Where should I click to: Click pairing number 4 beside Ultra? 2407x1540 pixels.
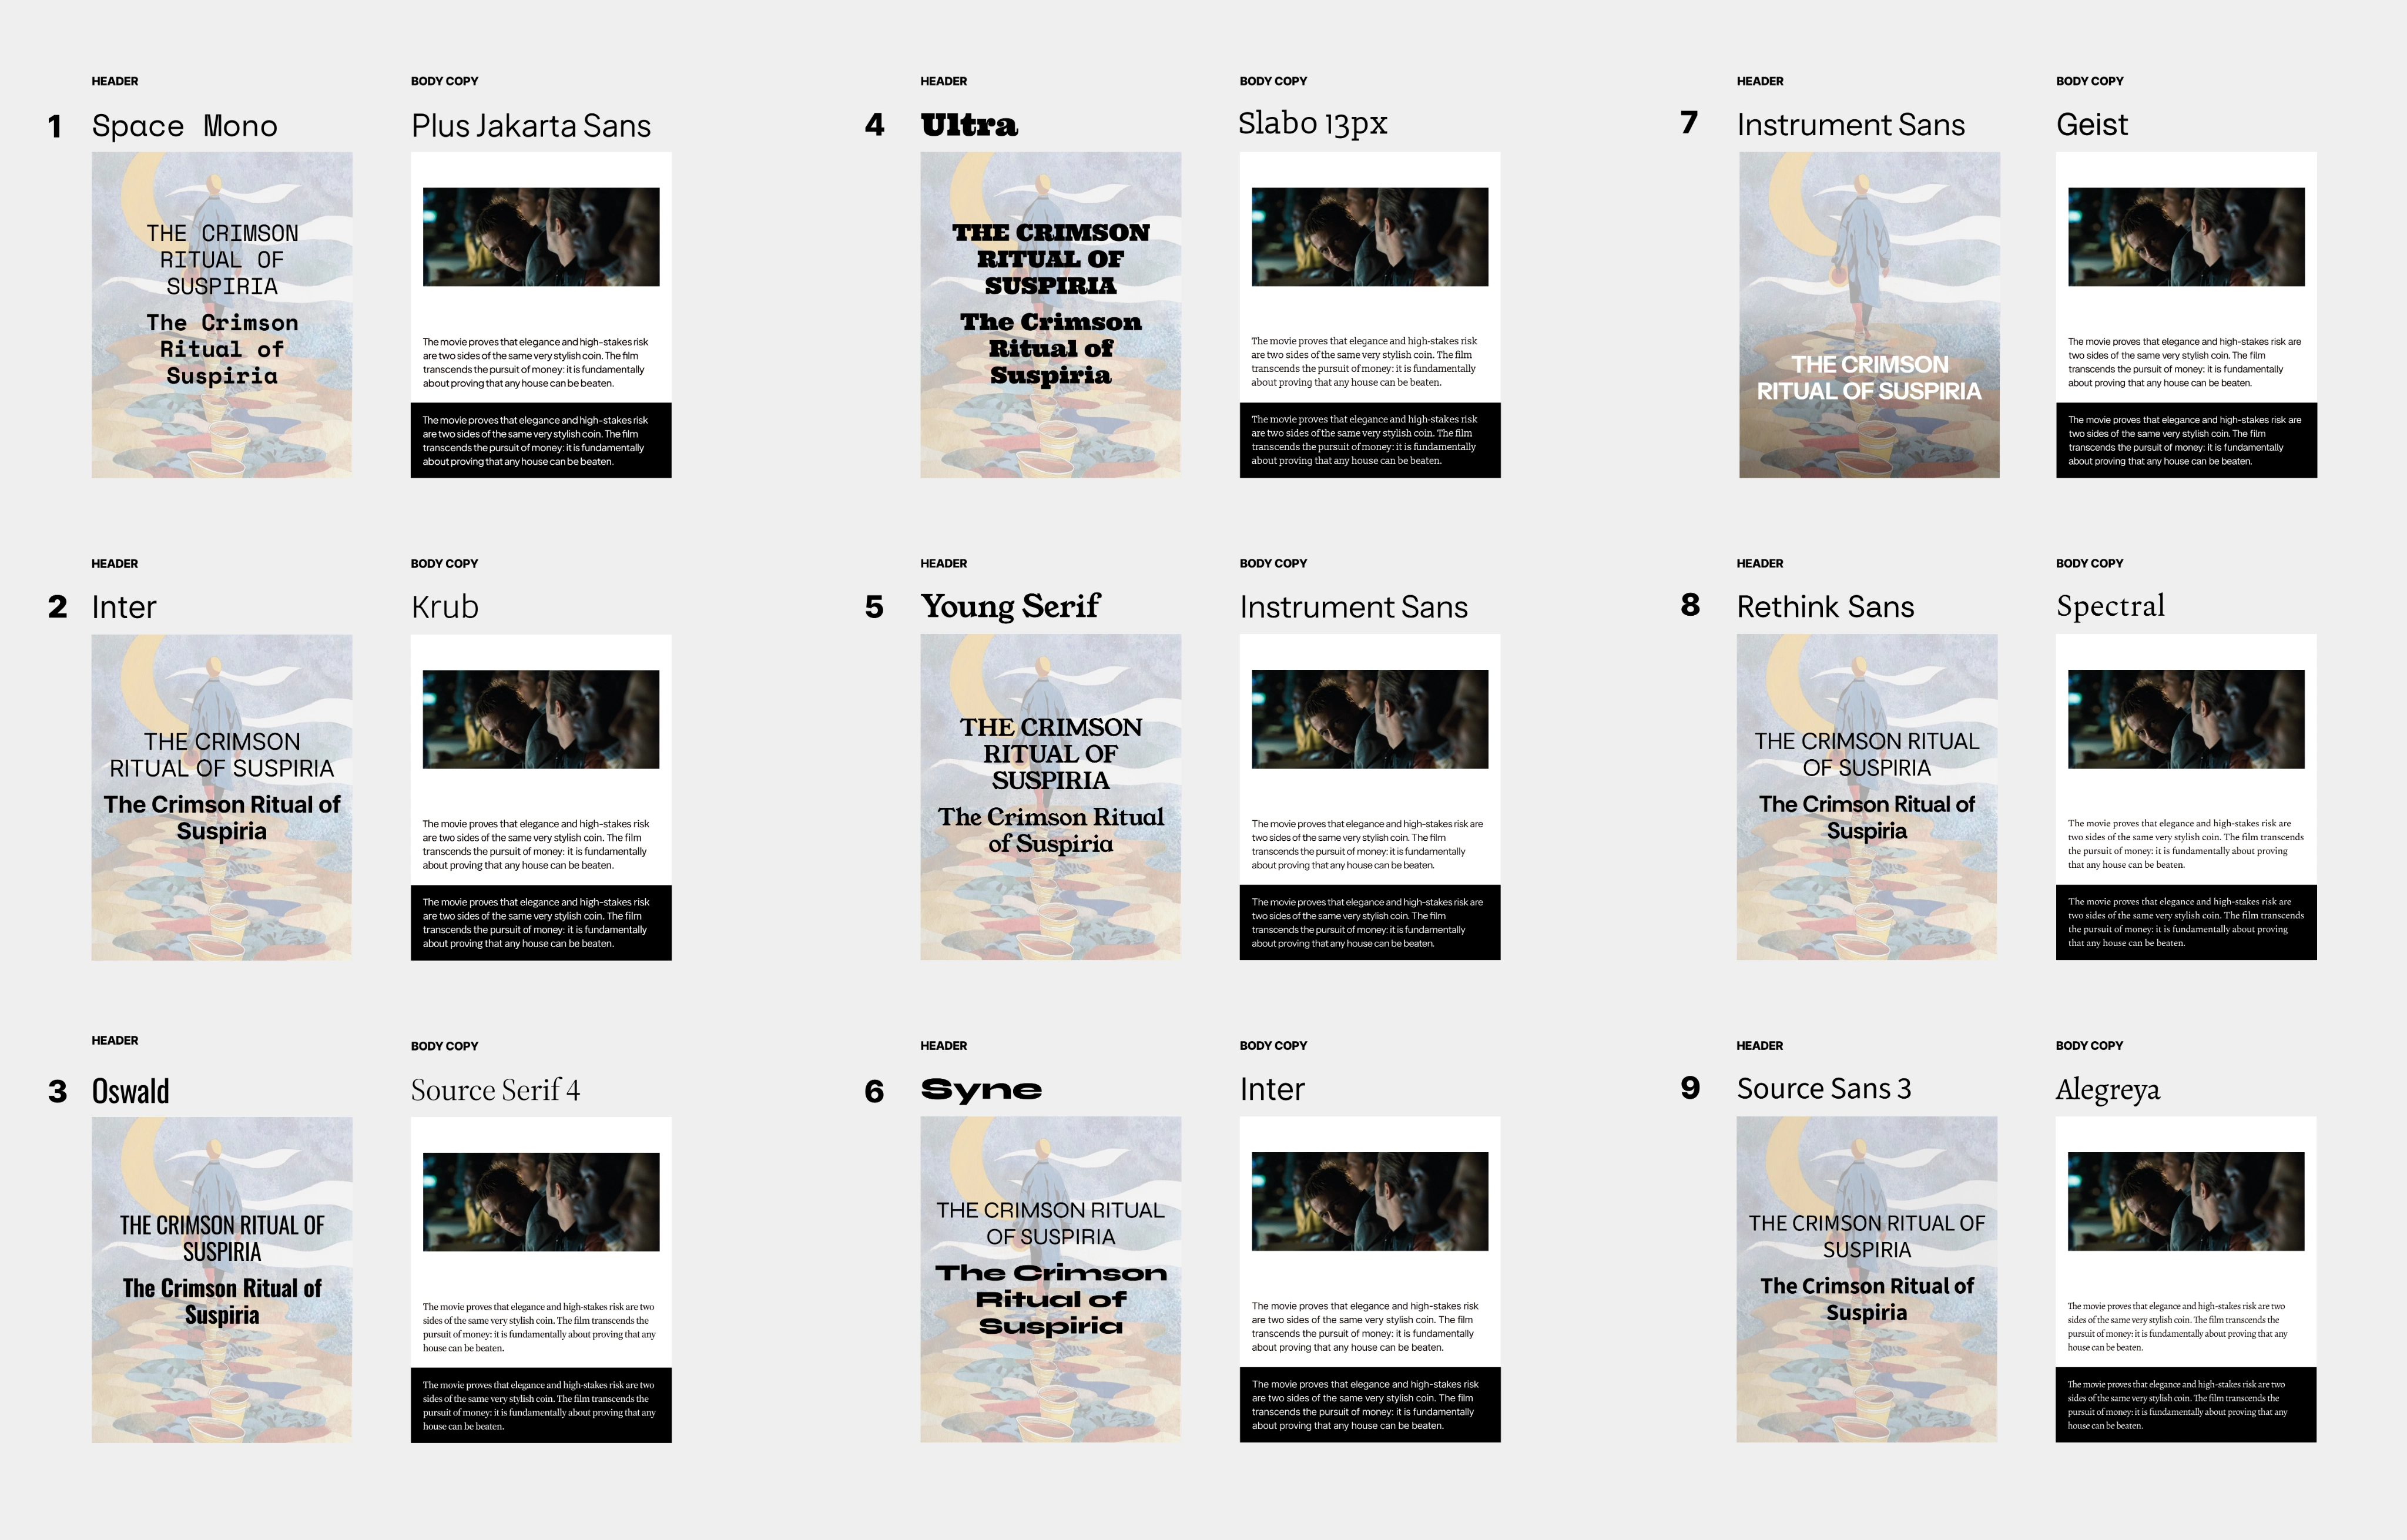[875, 125]
